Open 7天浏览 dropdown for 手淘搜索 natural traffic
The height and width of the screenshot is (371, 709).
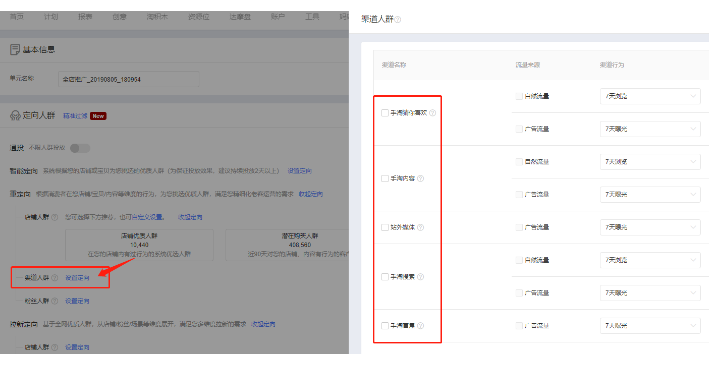[x=650, y=260]
